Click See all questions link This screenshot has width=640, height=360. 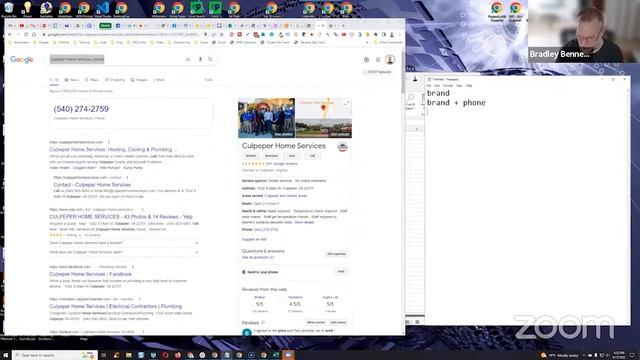(258, 258)
